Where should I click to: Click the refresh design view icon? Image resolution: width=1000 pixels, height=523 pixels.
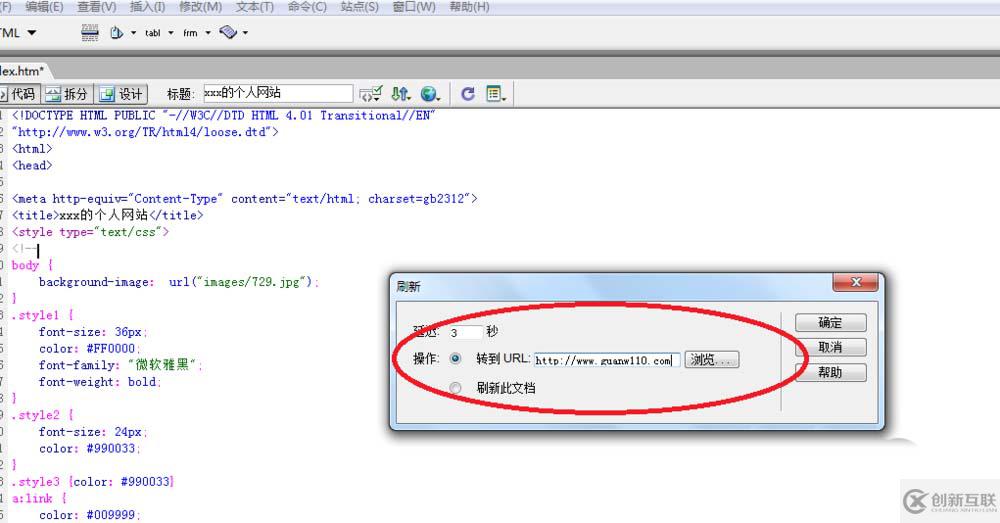coord(467,94)
